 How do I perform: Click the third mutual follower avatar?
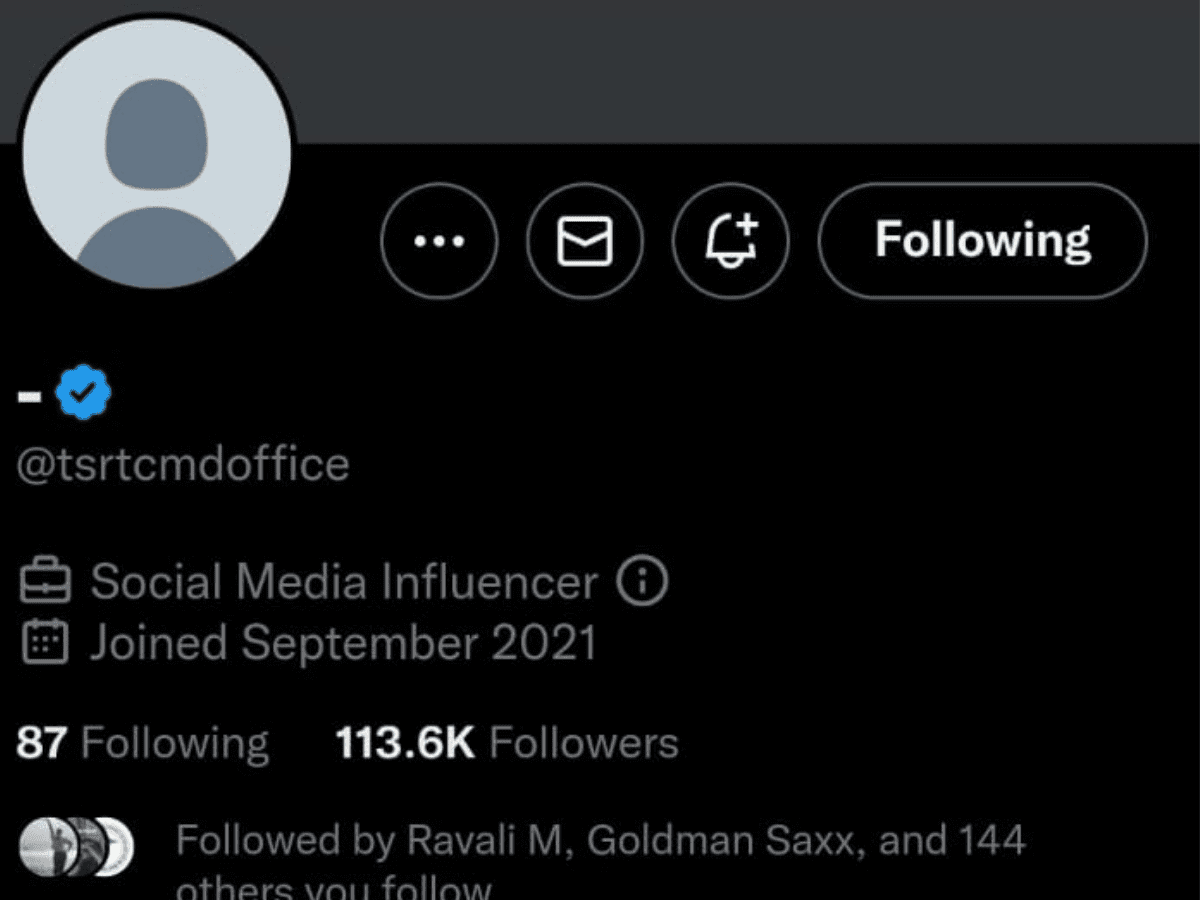(x=114, y=846)
